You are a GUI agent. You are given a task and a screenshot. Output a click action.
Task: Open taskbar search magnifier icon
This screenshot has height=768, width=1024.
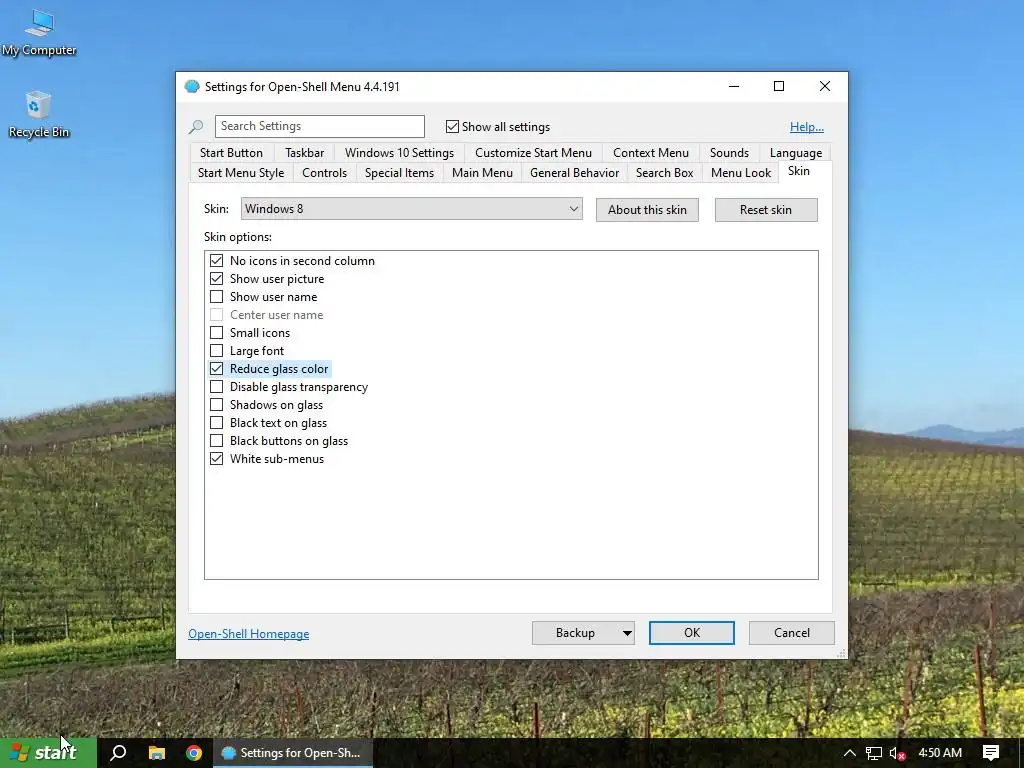pos(118,753)
